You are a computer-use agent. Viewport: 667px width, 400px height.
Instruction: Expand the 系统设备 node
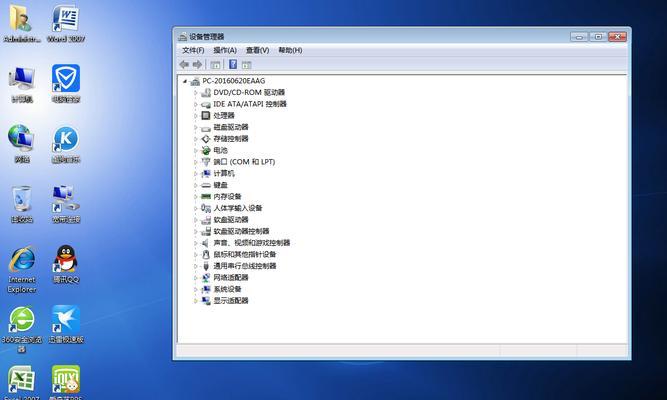tap(196, 289)
